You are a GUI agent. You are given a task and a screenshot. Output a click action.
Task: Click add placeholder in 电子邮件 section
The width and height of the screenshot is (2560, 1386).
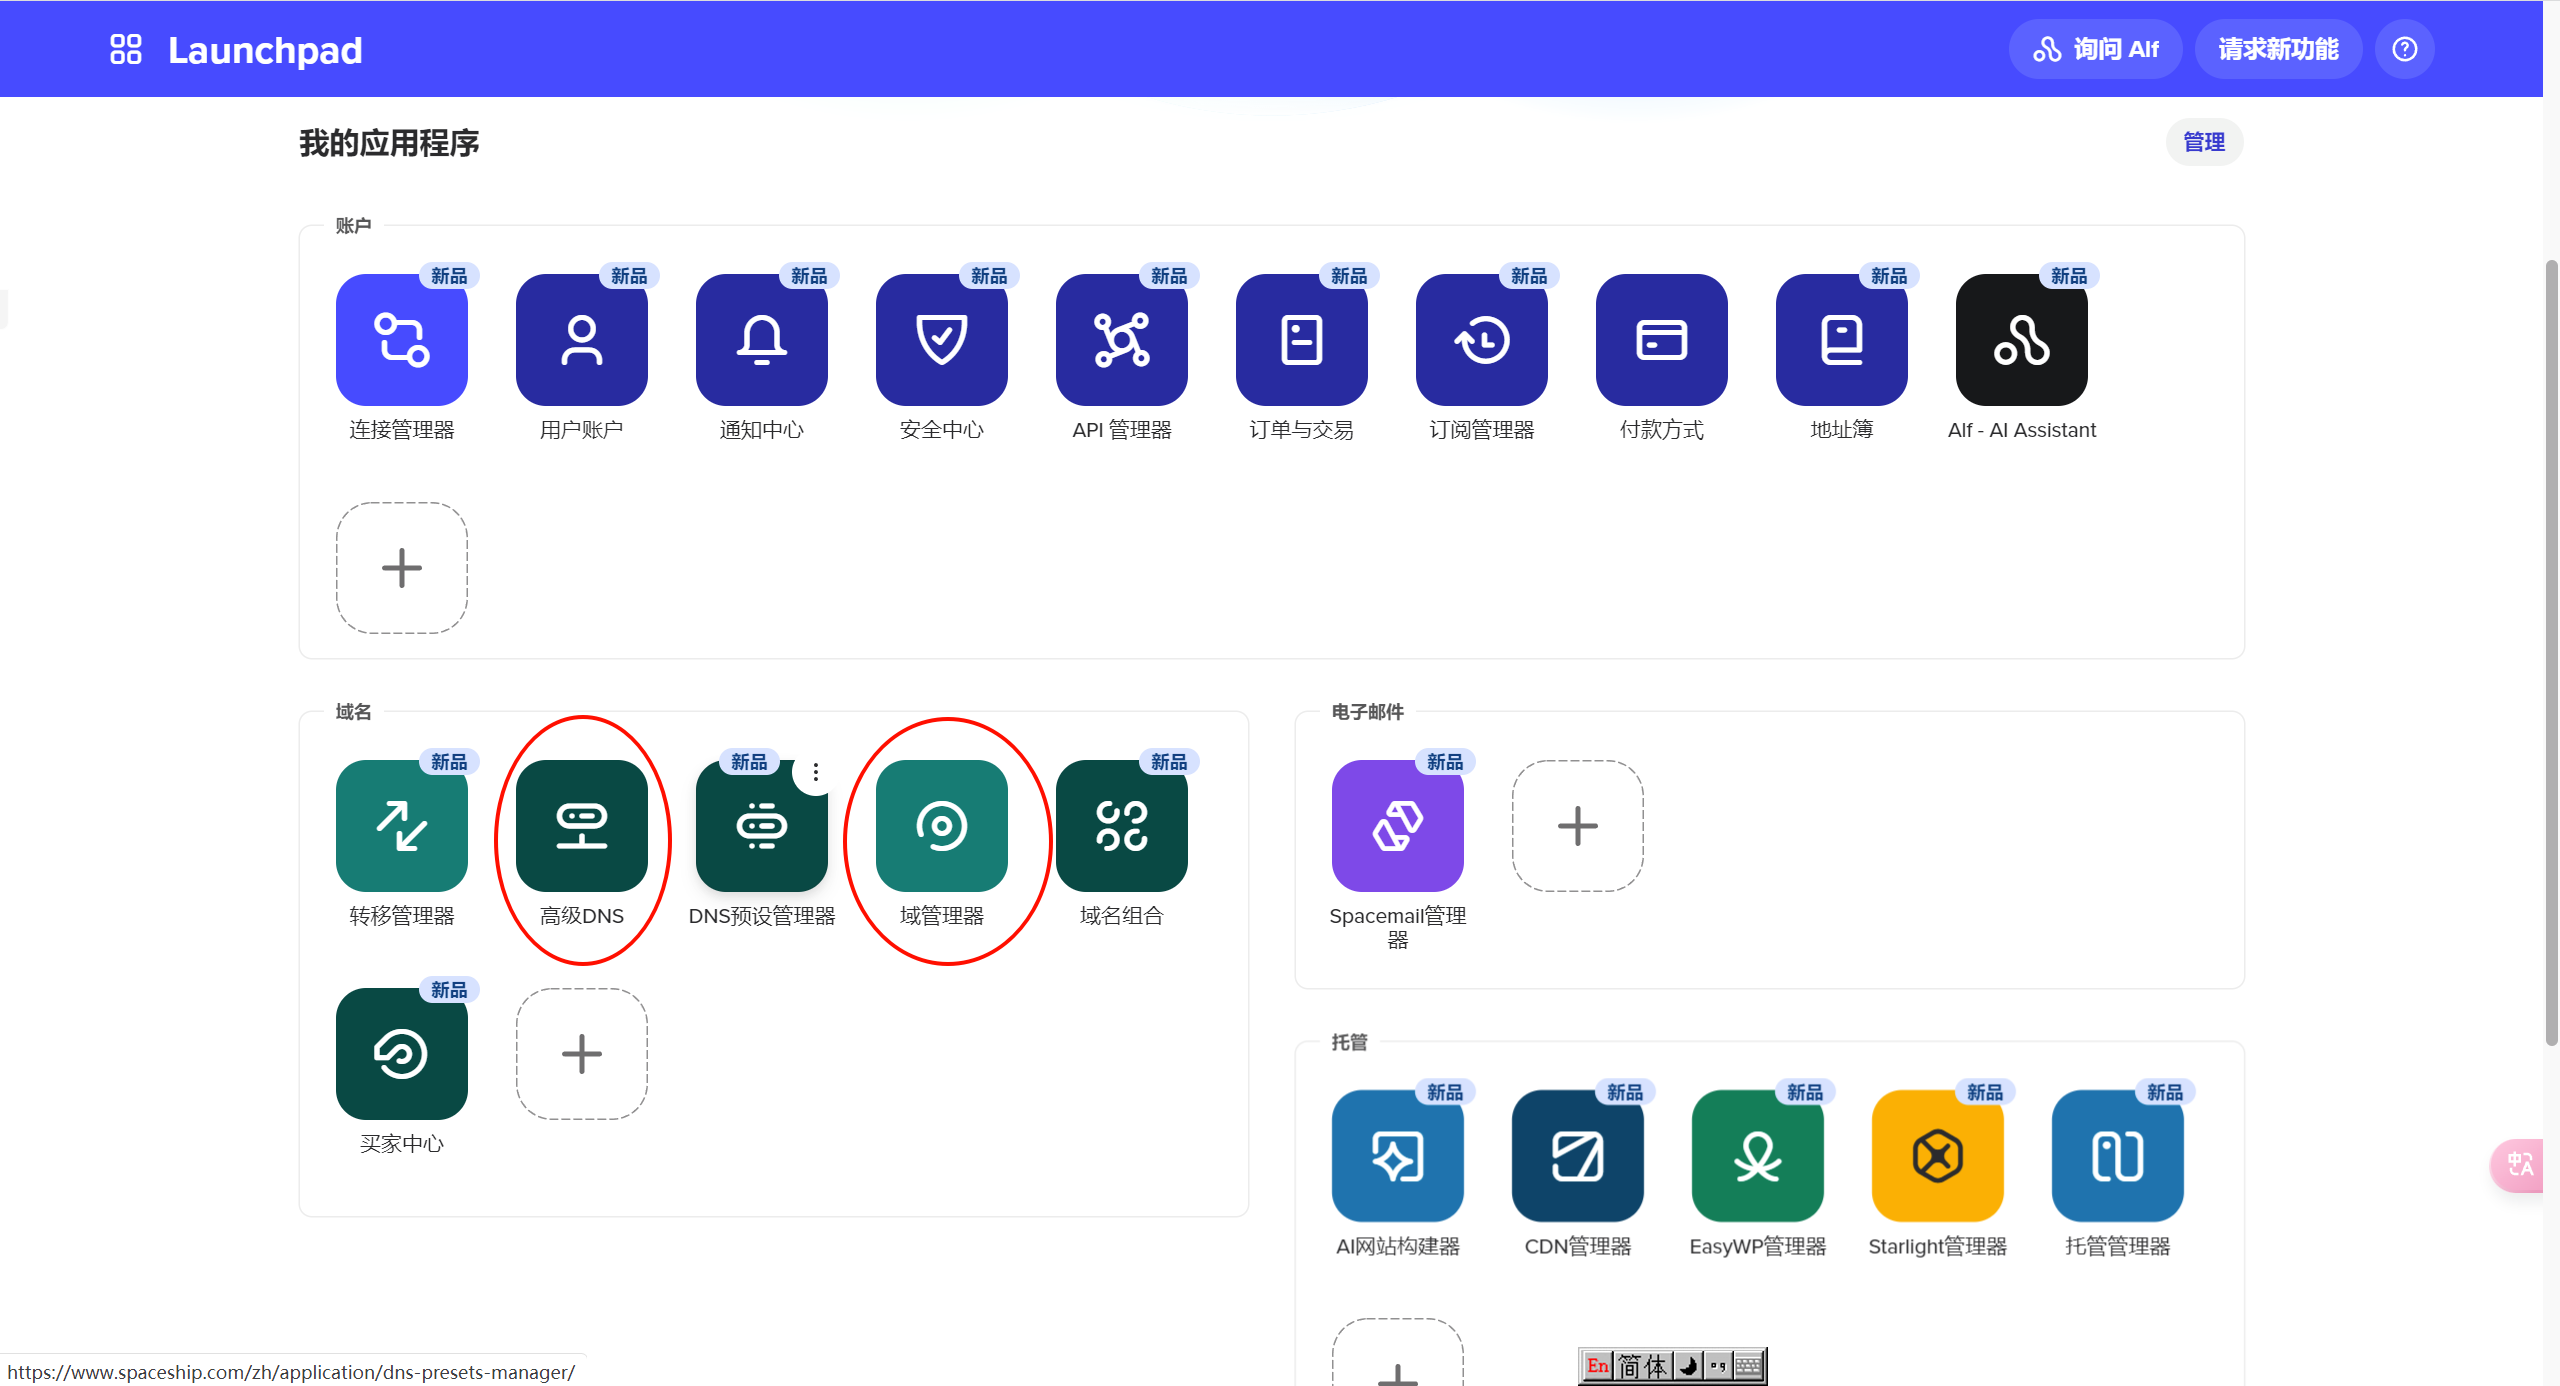pos(1577,826)
